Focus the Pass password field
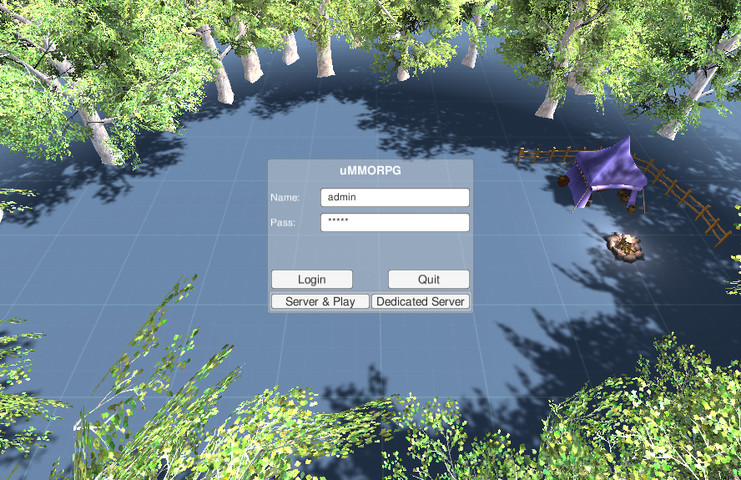This screenshot has width=741, height=480. click(395, 222)
